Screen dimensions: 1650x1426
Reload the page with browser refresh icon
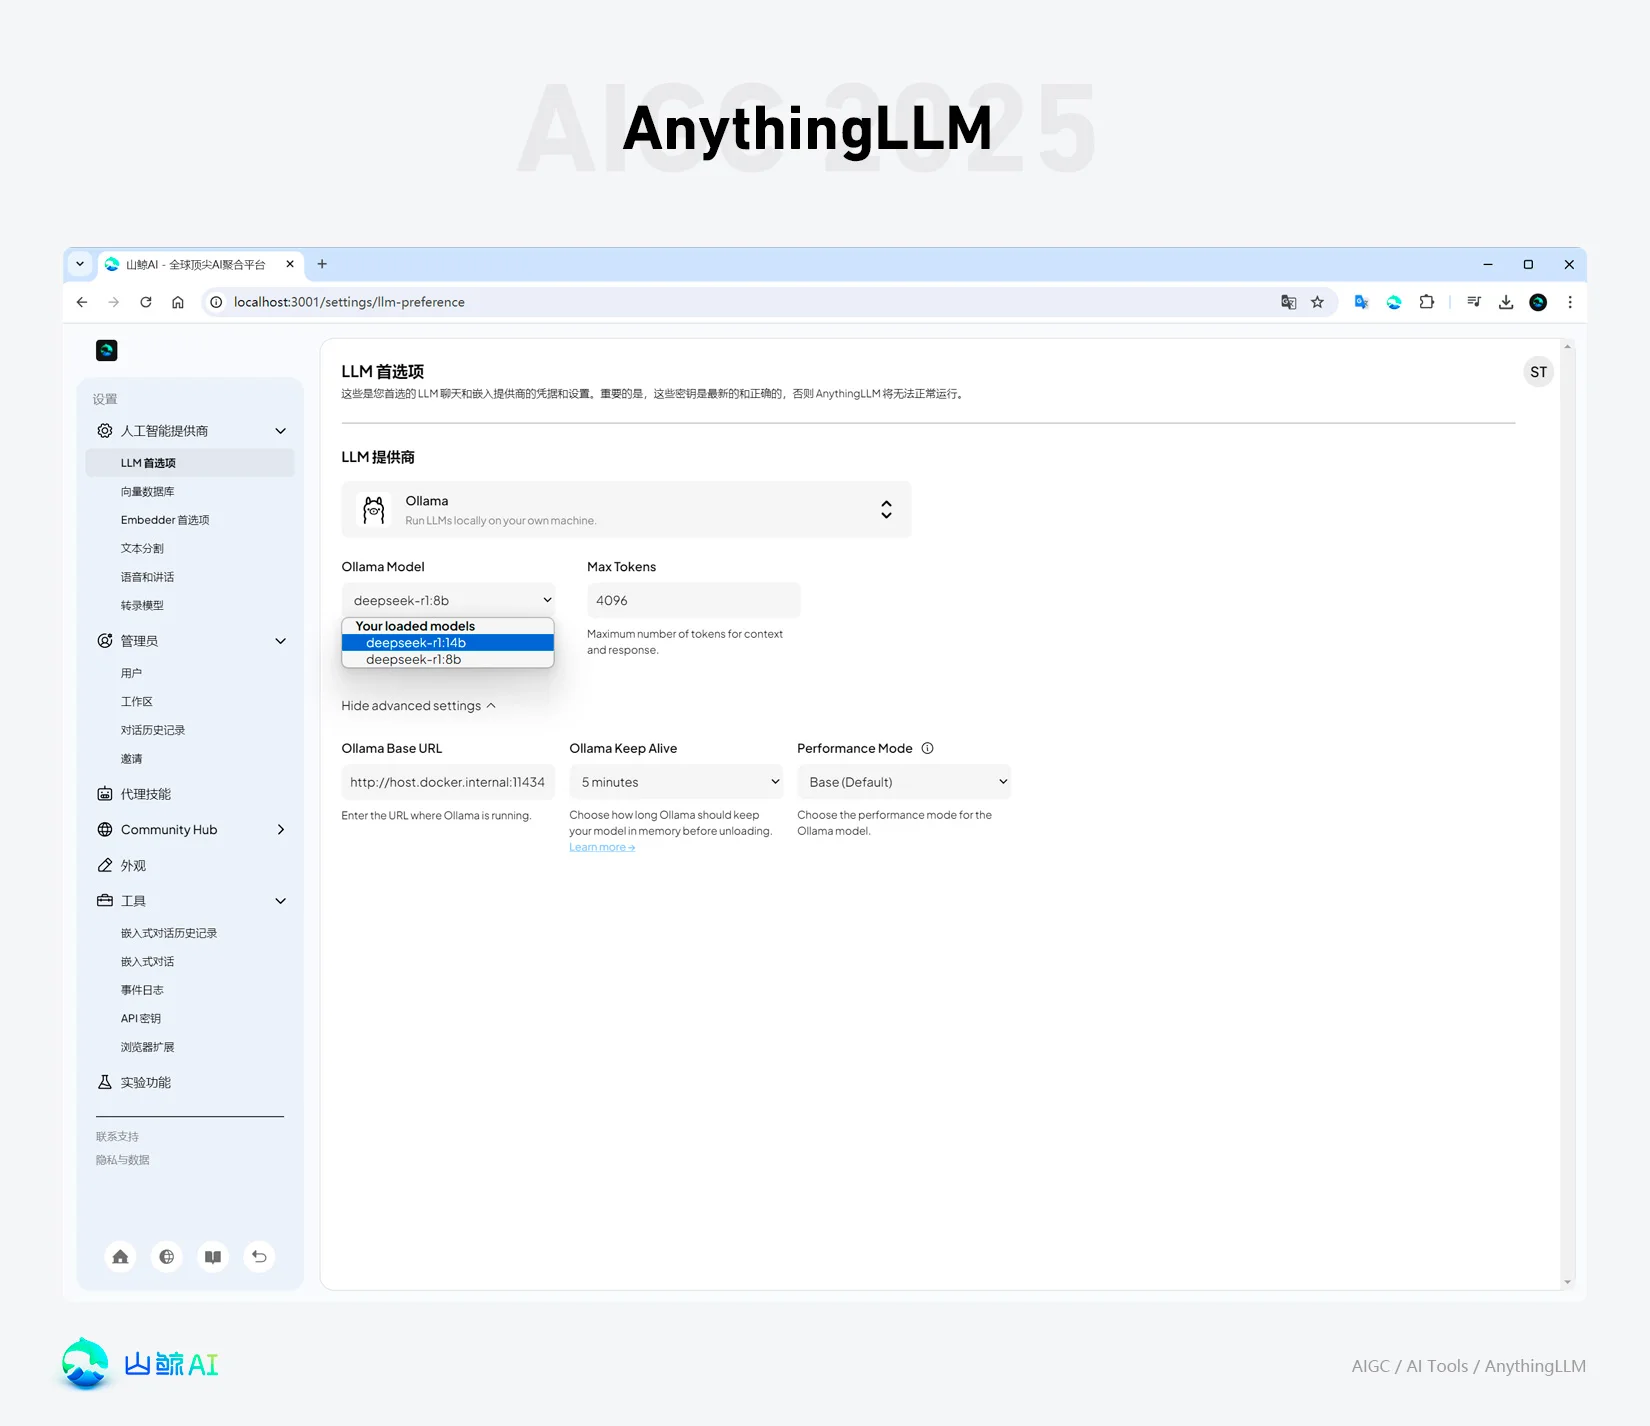pos(146,302)
